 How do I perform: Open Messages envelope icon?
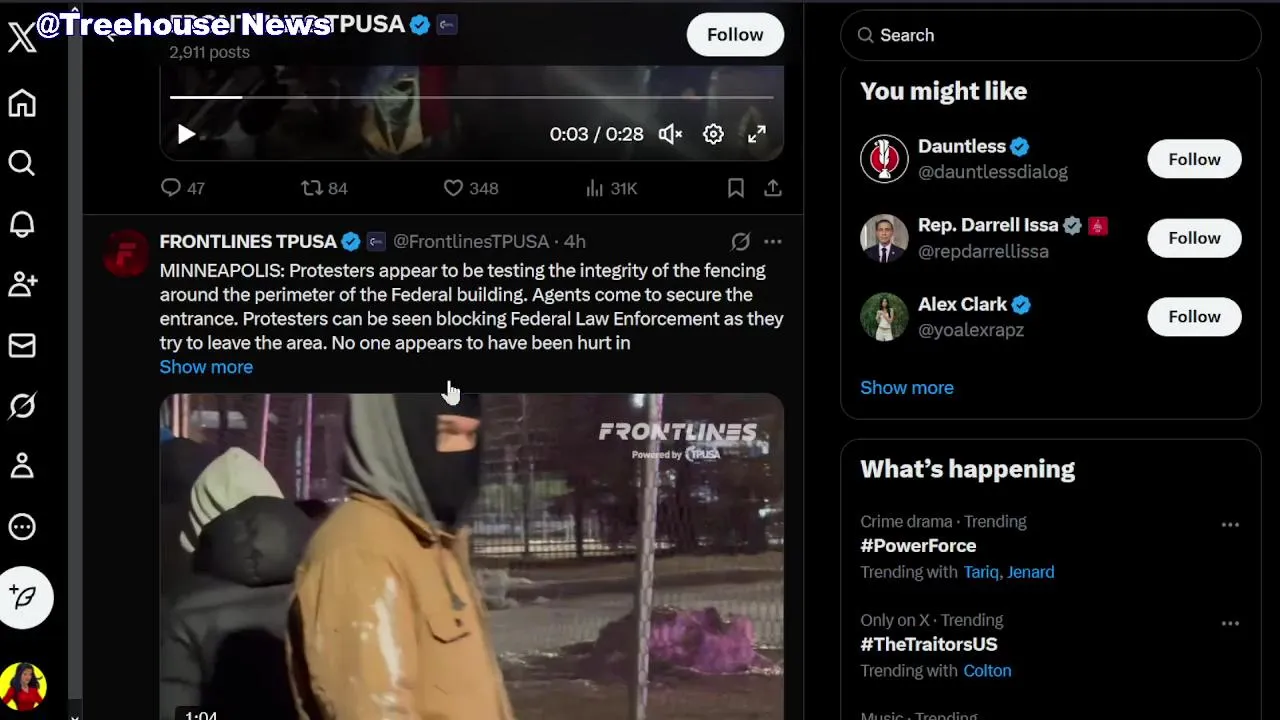coord(22,345)
